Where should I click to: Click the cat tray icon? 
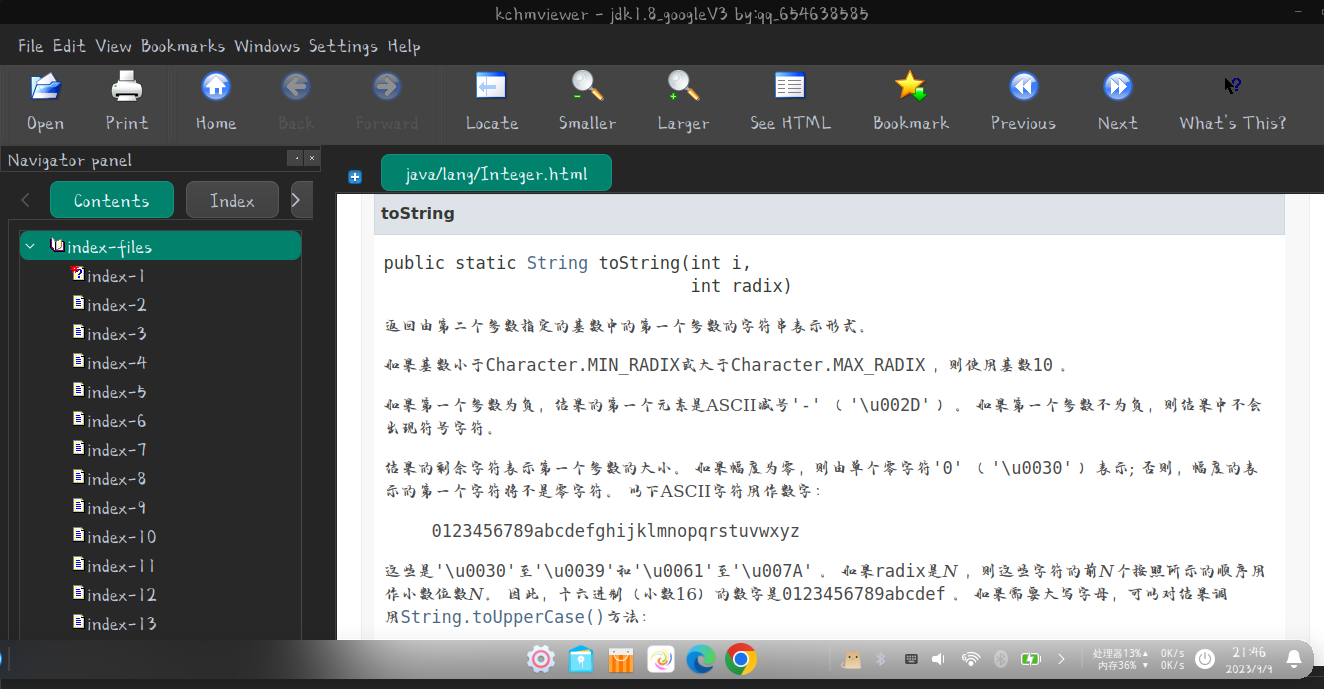point(852,659)
